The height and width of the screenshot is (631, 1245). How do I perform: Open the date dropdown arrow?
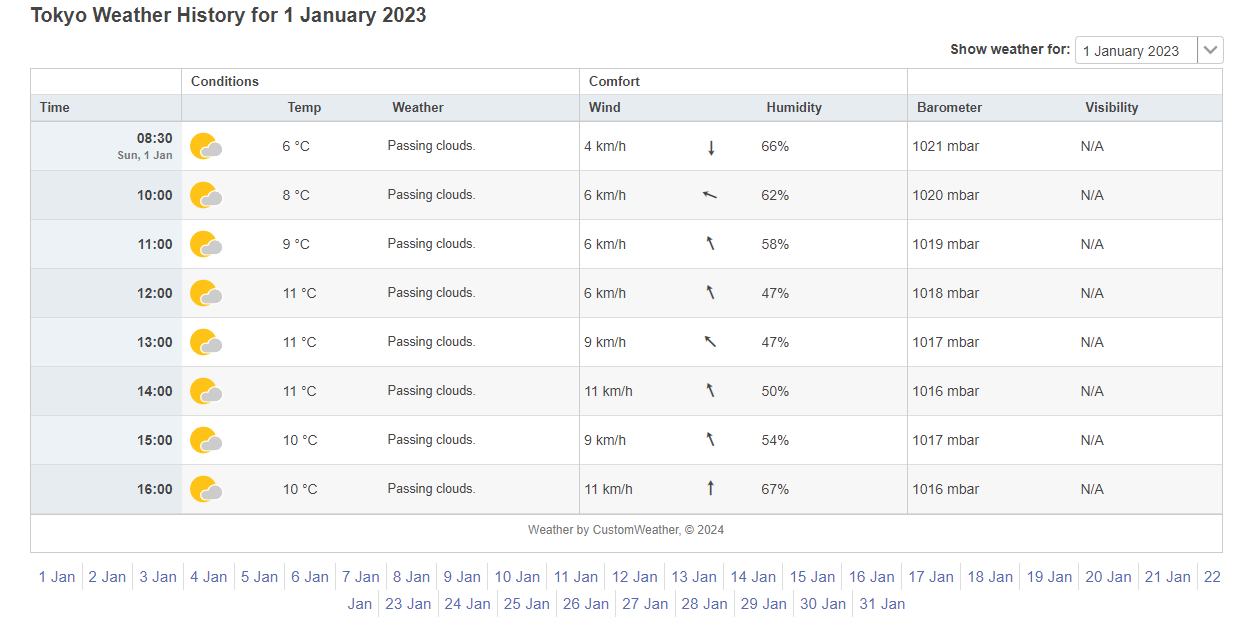pyautogui.click(x=1210, y=50)
